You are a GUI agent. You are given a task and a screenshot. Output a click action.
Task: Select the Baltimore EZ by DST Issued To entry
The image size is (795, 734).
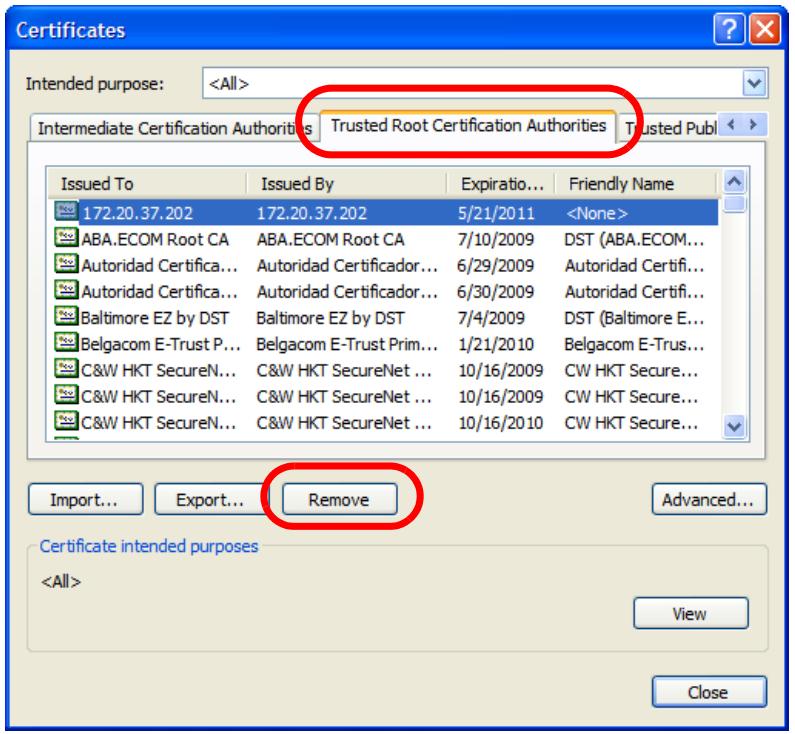click(155, 318)
